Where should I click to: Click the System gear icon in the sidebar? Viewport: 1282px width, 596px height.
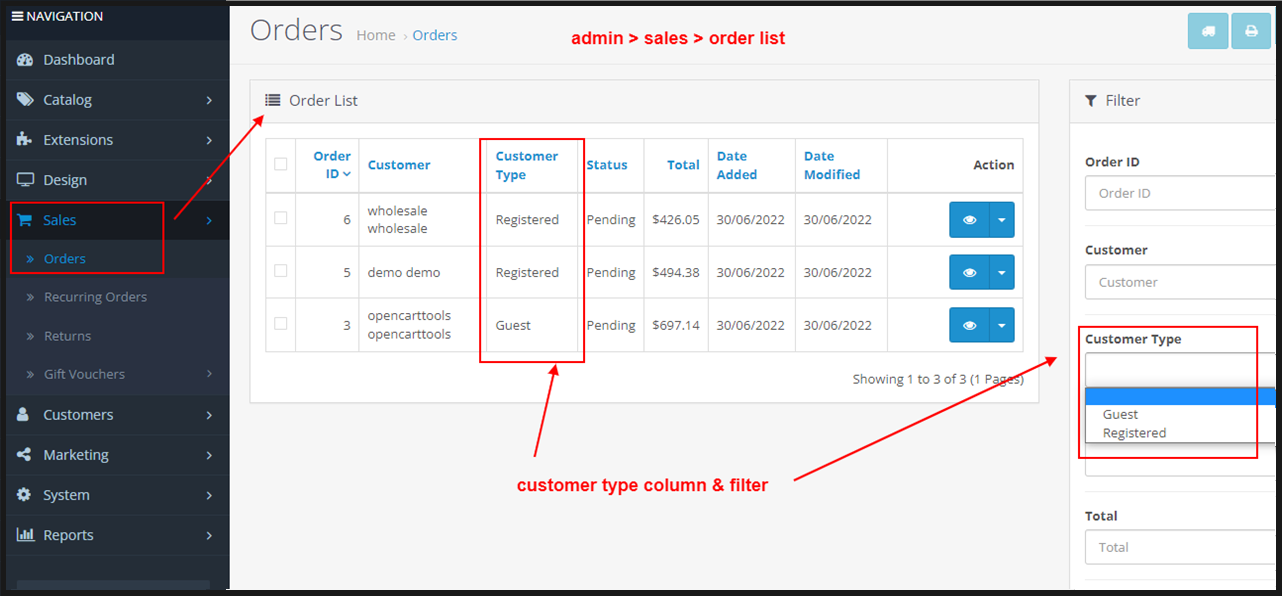[25, 495]
